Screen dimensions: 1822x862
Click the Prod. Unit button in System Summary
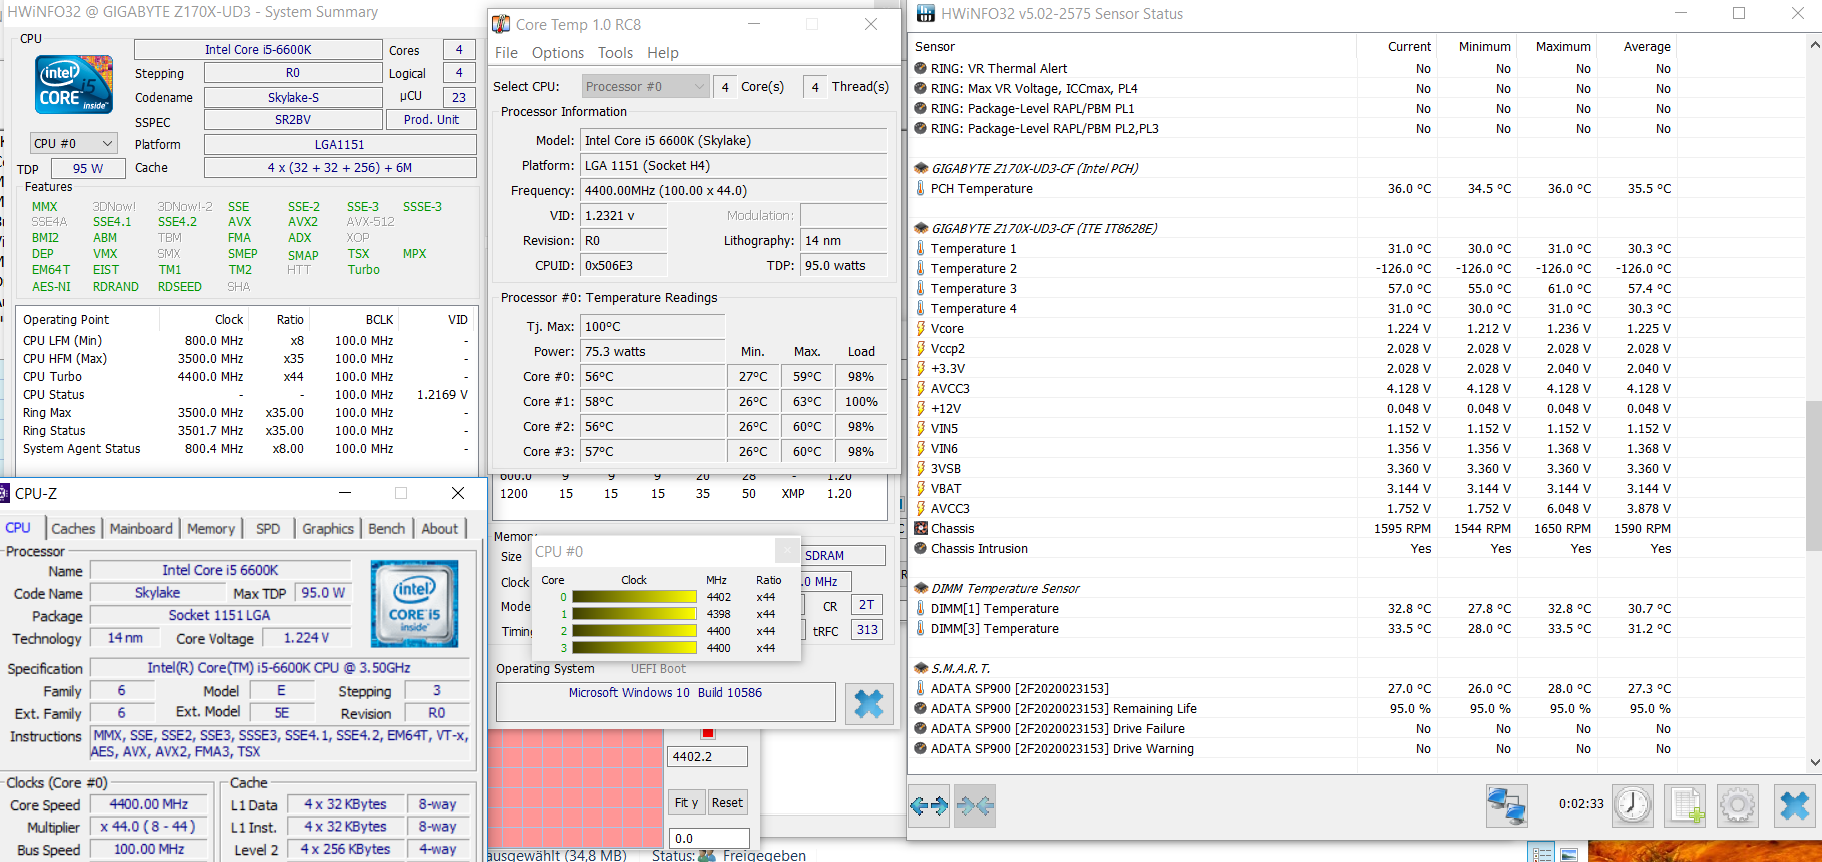pos(431,119)
